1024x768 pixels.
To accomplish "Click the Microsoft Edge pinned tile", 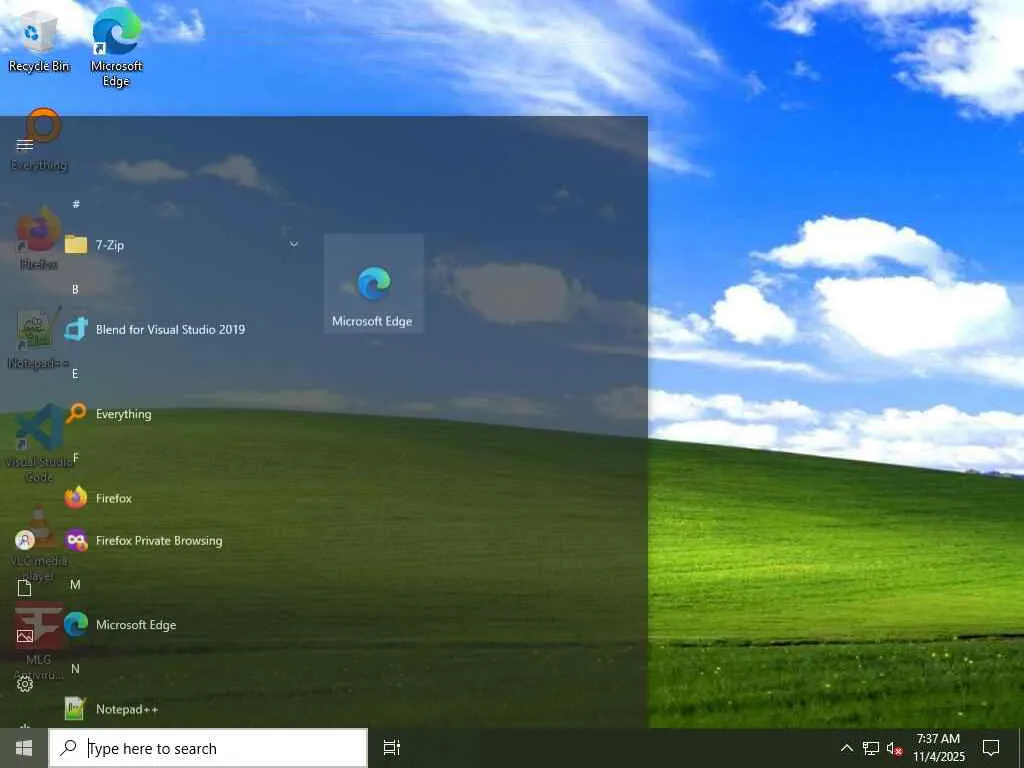I will 374,283.
